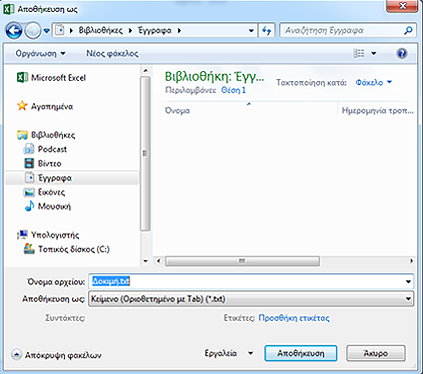
Task: Click the Άκυρο cancel button
Action: click(376, 353)
